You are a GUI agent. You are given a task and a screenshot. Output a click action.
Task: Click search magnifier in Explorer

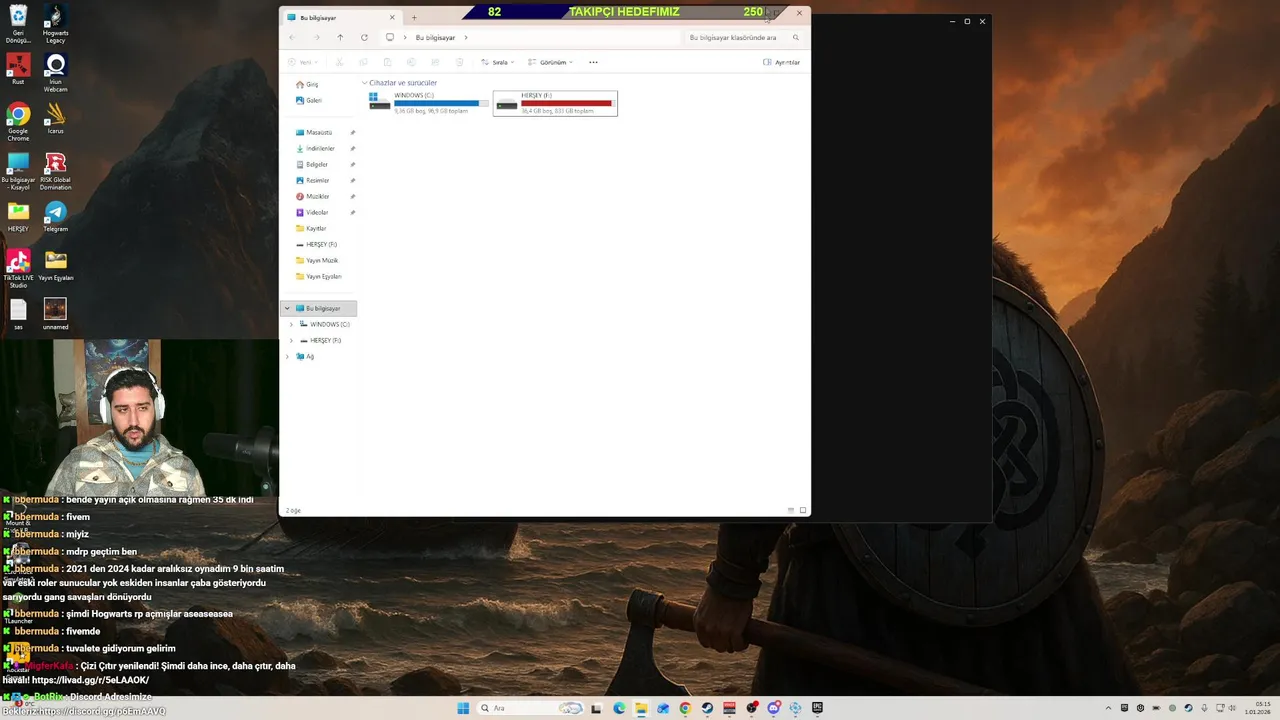[796, 37]
